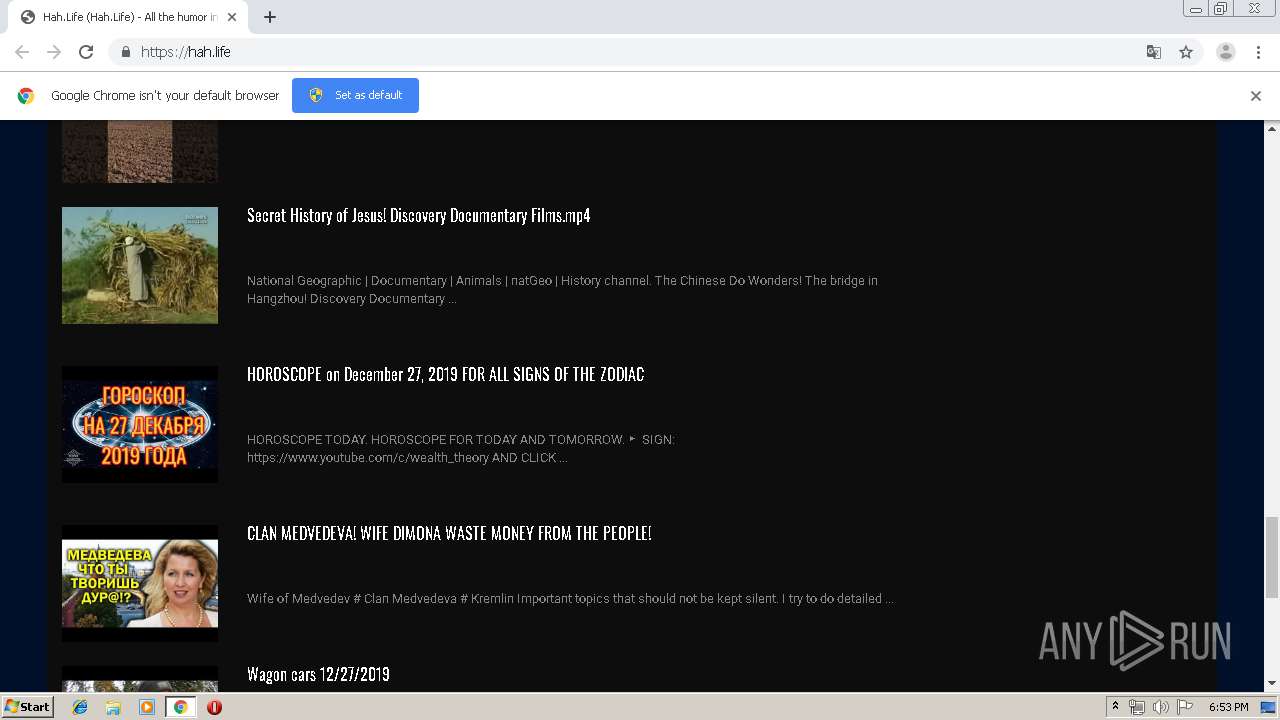This screenshot has width=1280, height=720.
Task: Click the 'Wife of Medvedev' description text
Action: [570, 599]
